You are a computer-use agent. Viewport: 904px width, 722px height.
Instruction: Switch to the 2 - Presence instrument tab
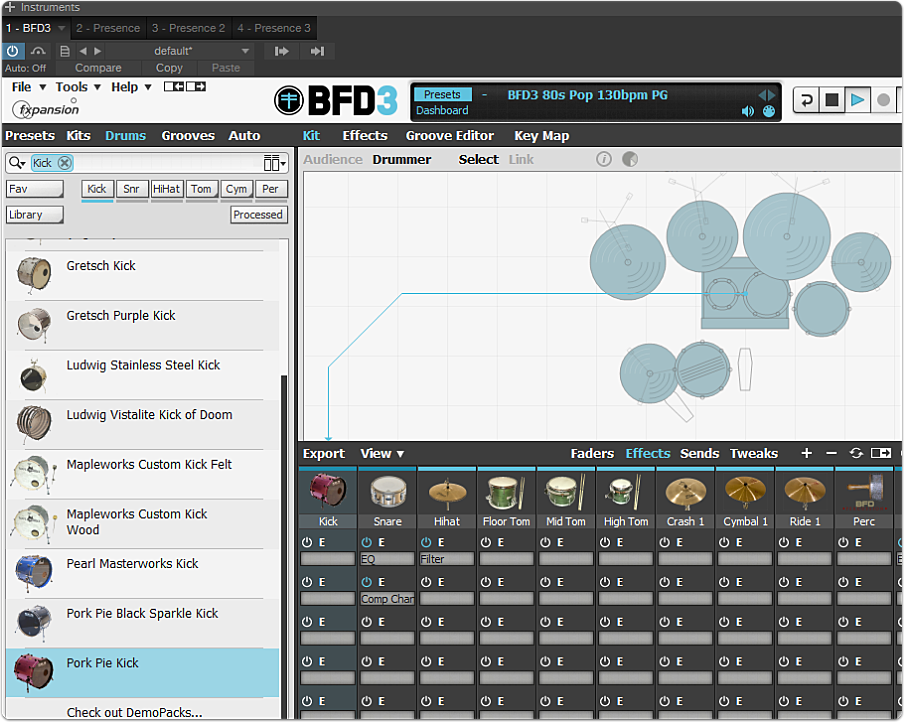click(108, 28)
